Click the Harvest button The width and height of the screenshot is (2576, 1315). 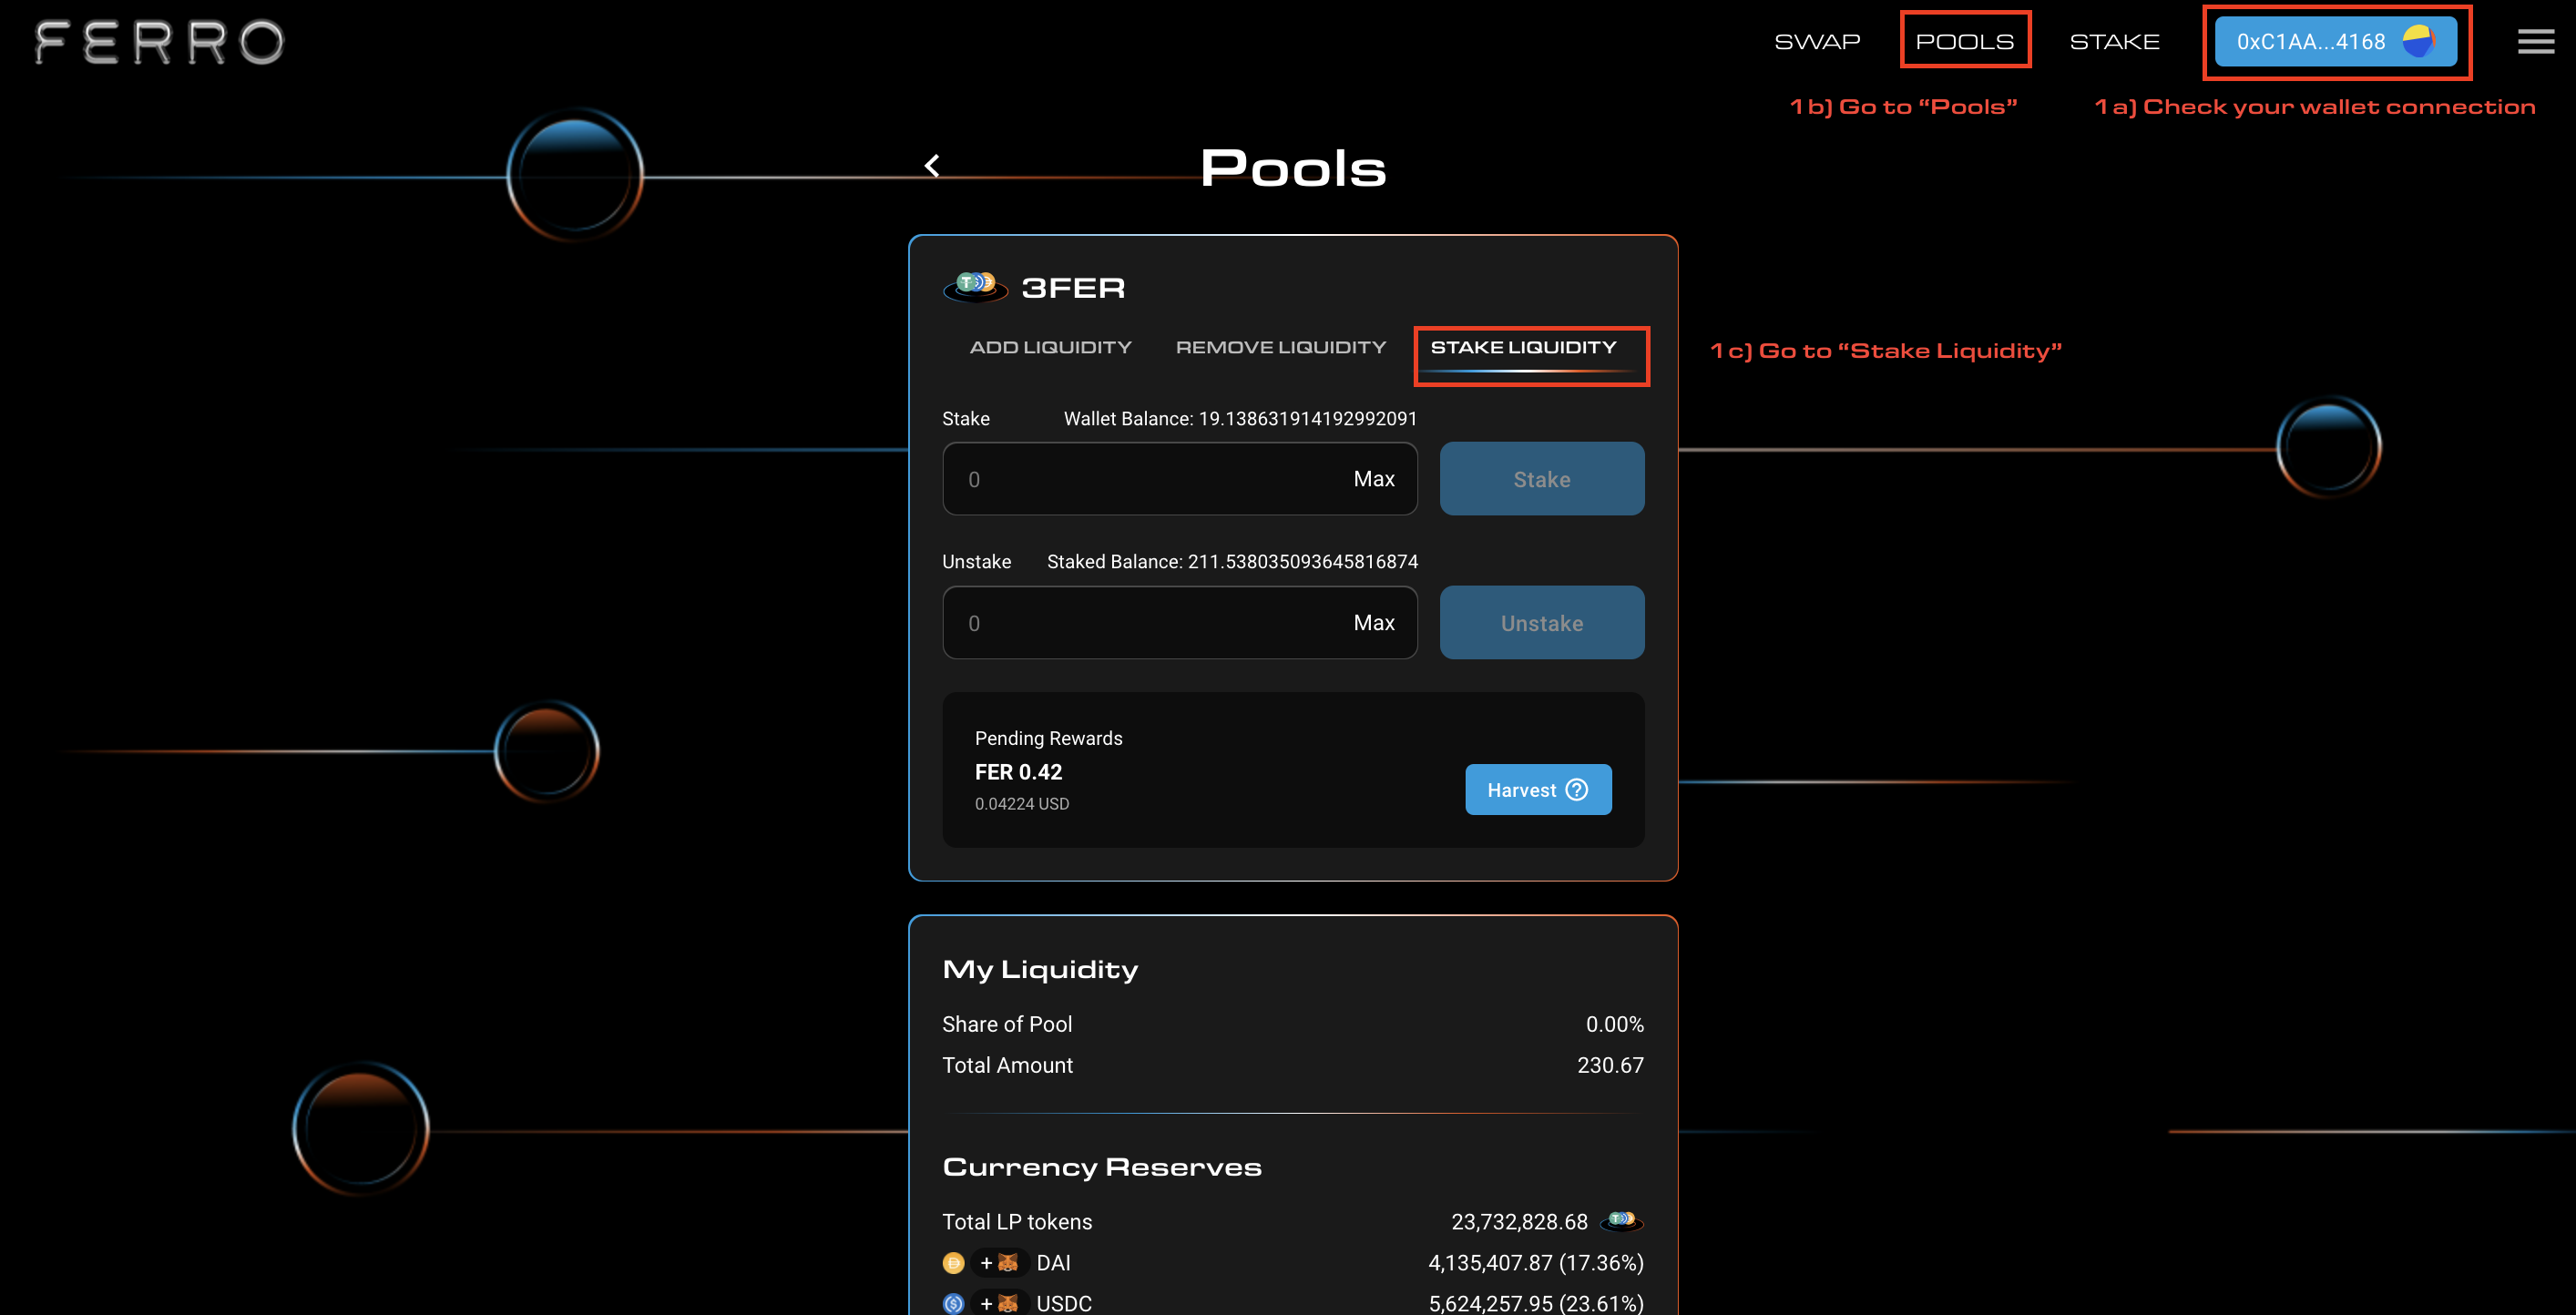[1538, 790]
